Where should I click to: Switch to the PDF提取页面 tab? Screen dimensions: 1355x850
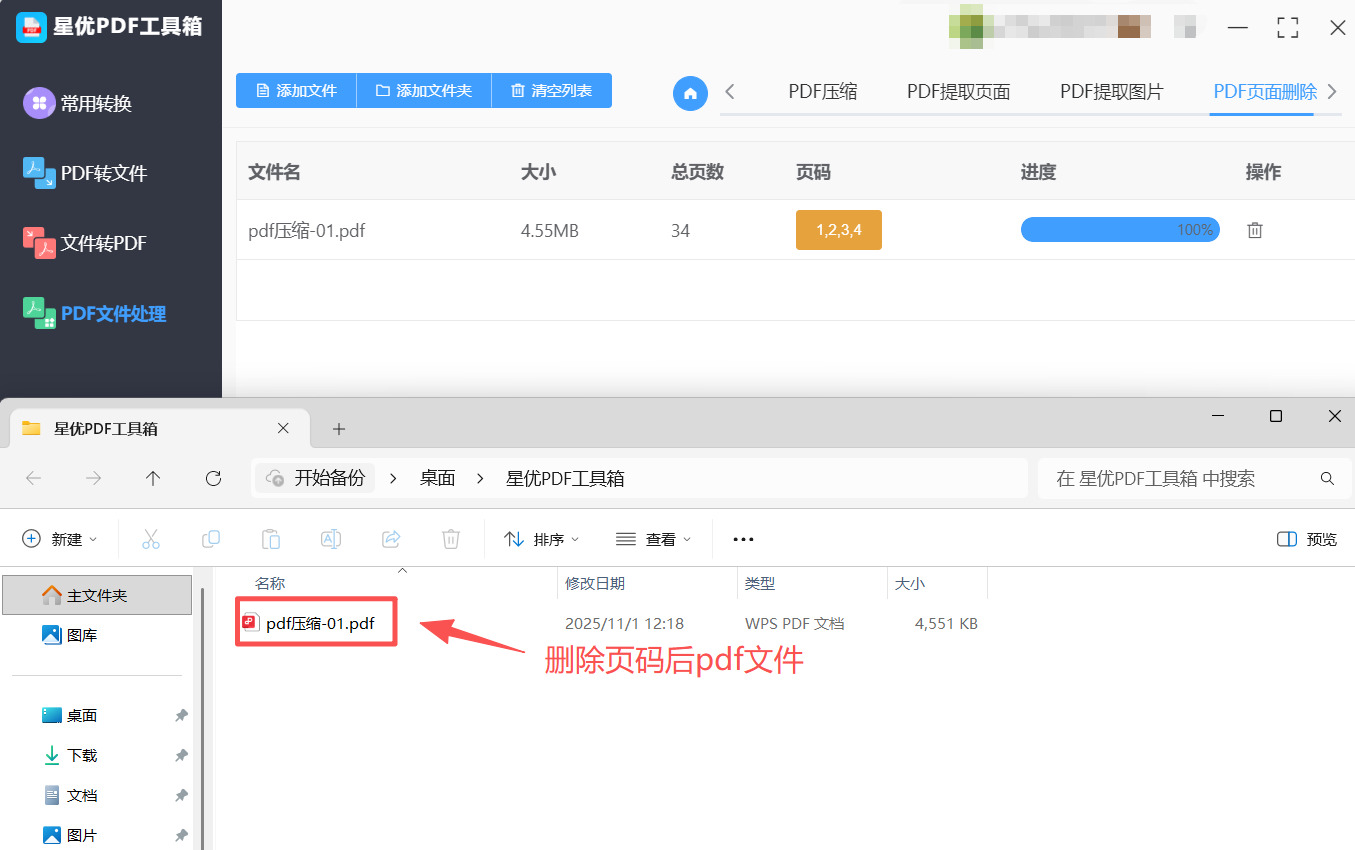coord(958,92)
